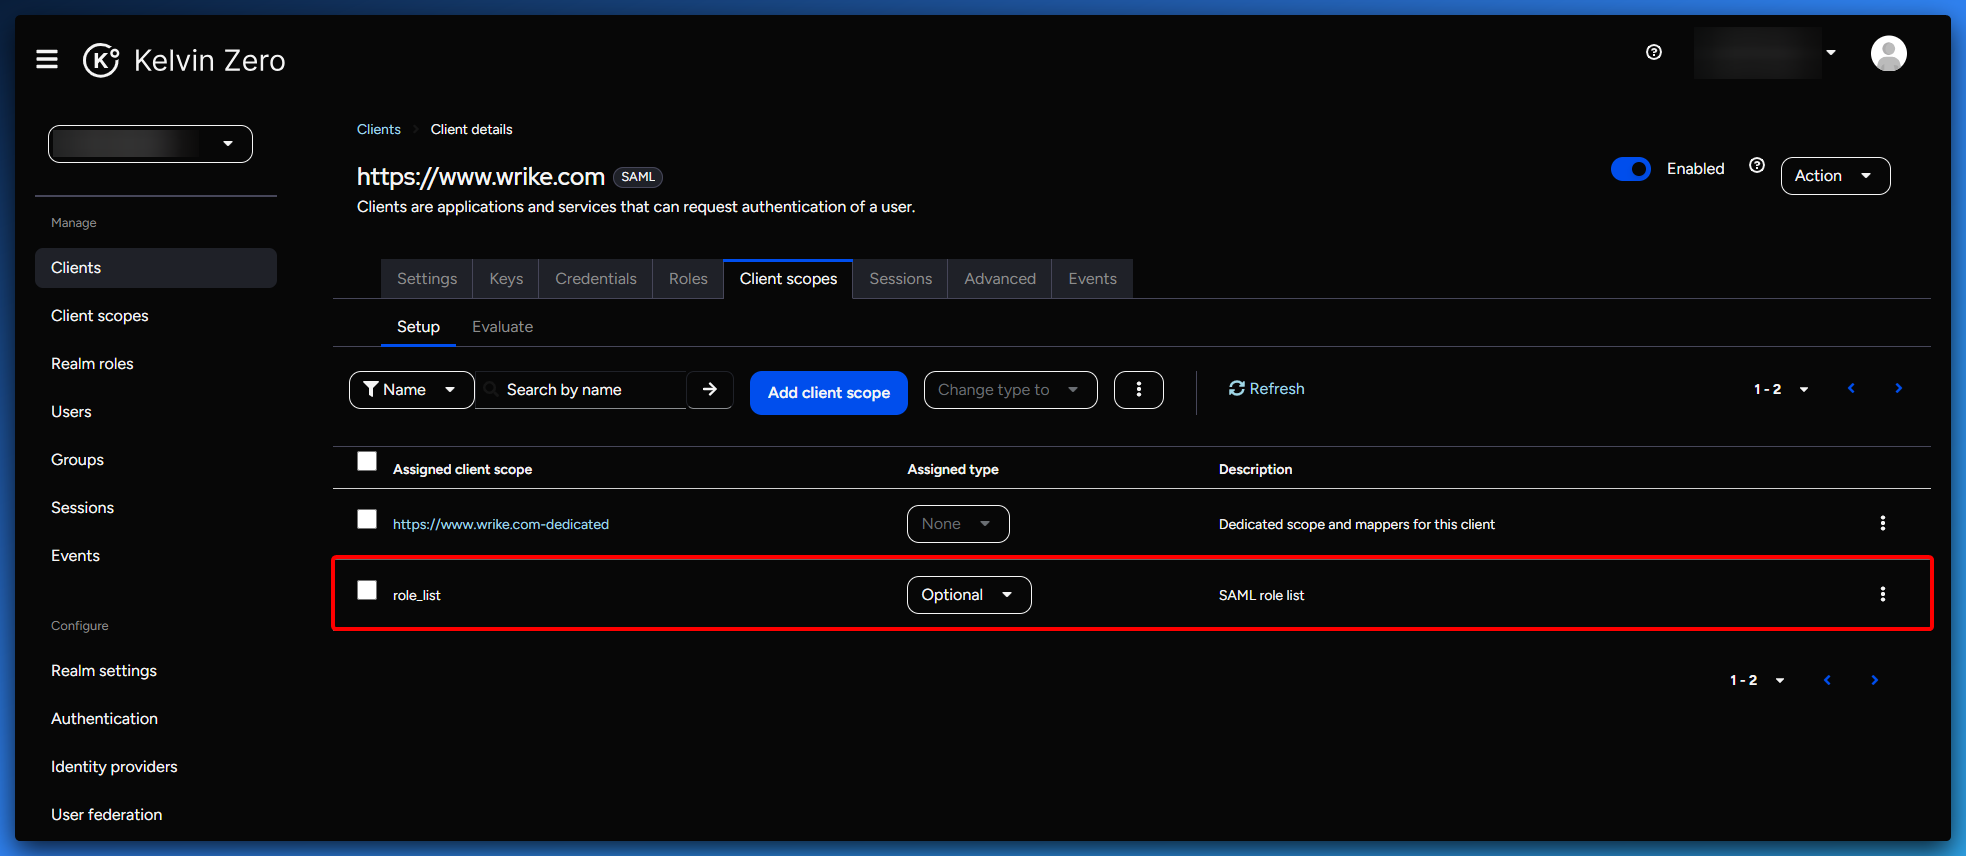Viewport: 1966px width, 856px height.
Task: Click help icon beside Enabled toggle
Action: pos(1757,165)
